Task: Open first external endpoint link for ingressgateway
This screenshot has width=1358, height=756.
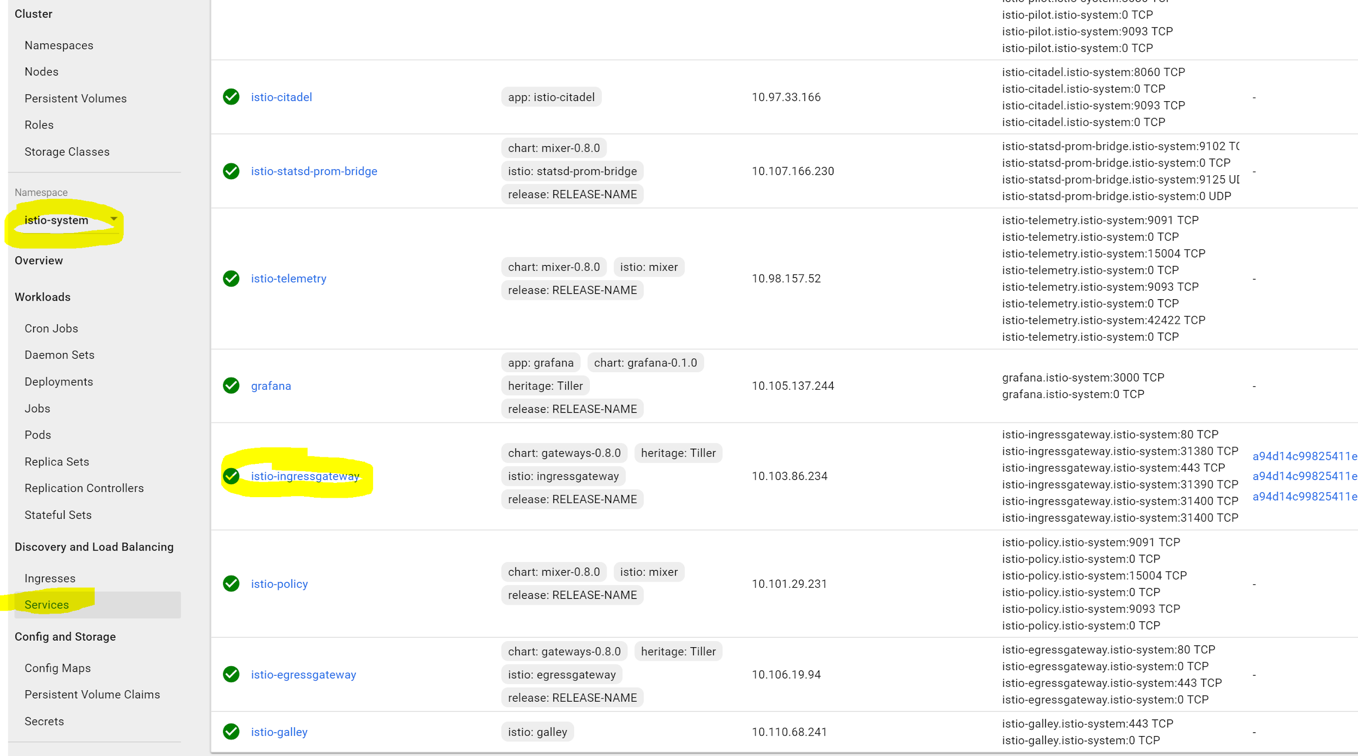Action: [1305, 456]
